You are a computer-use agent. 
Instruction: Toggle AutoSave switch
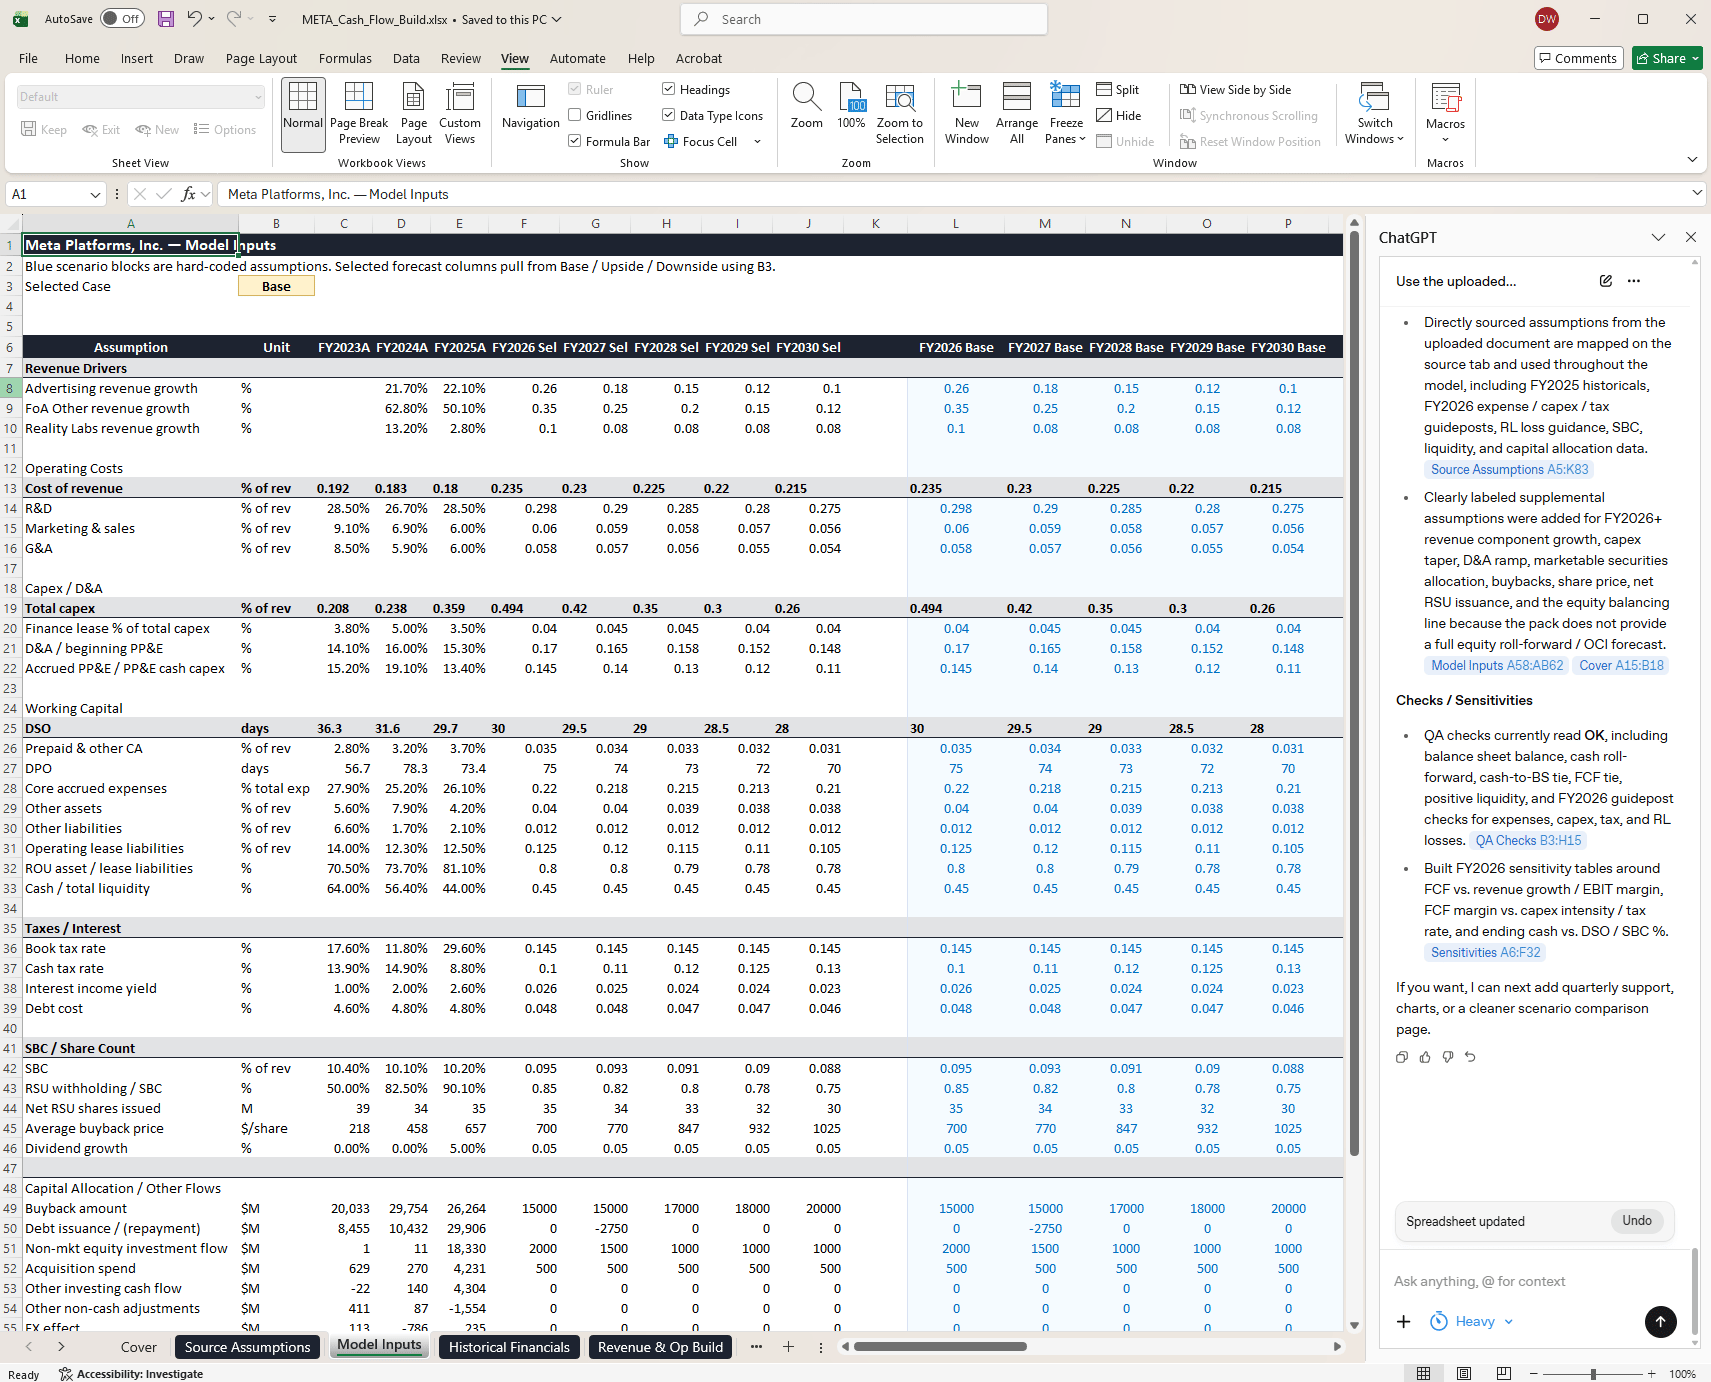(x=122, y=19)
